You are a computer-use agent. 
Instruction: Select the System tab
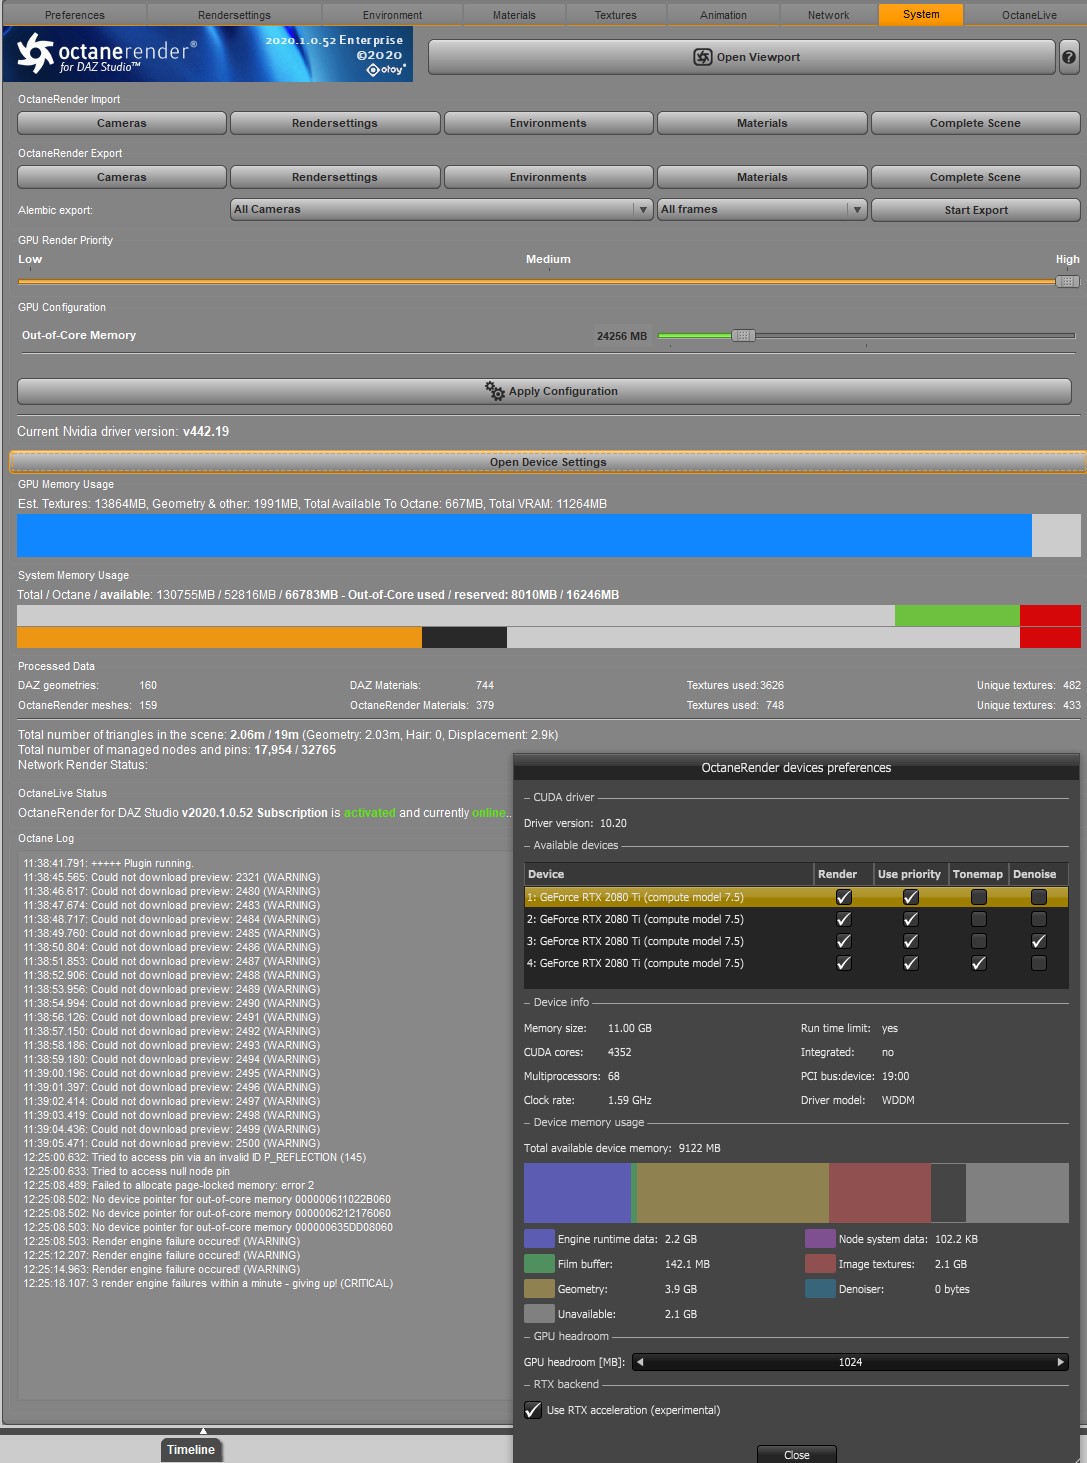[921, 14]
